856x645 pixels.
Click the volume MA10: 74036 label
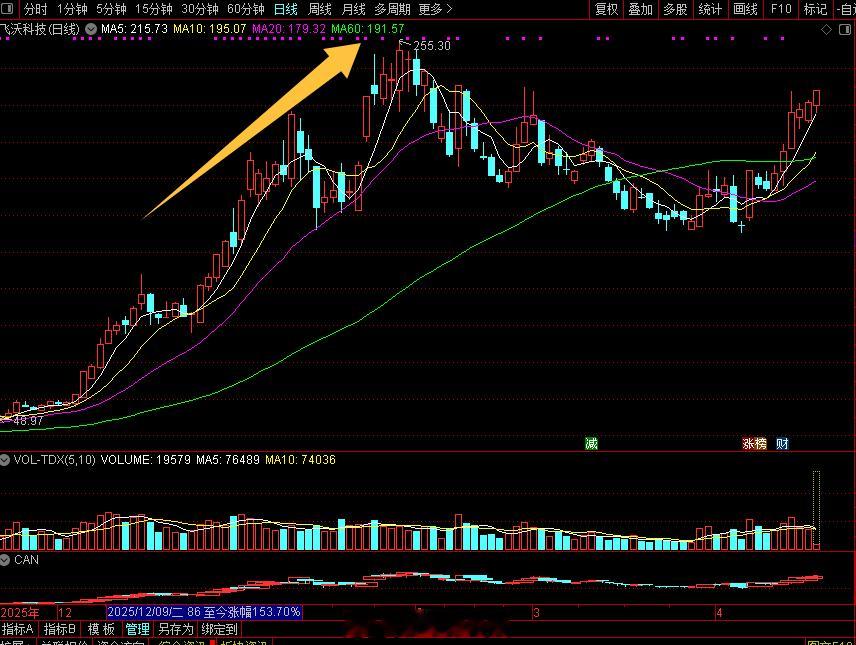tap(300, 460)
